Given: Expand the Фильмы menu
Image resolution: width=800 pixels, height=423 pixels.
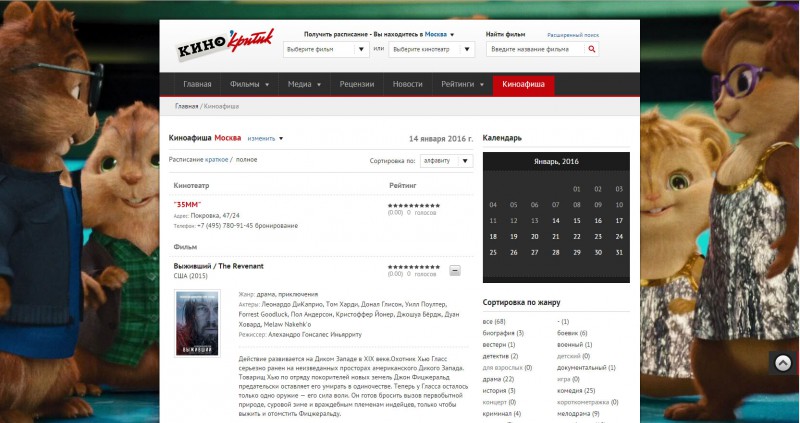Looking at the screenshot, I should click(x=249, y=84).
